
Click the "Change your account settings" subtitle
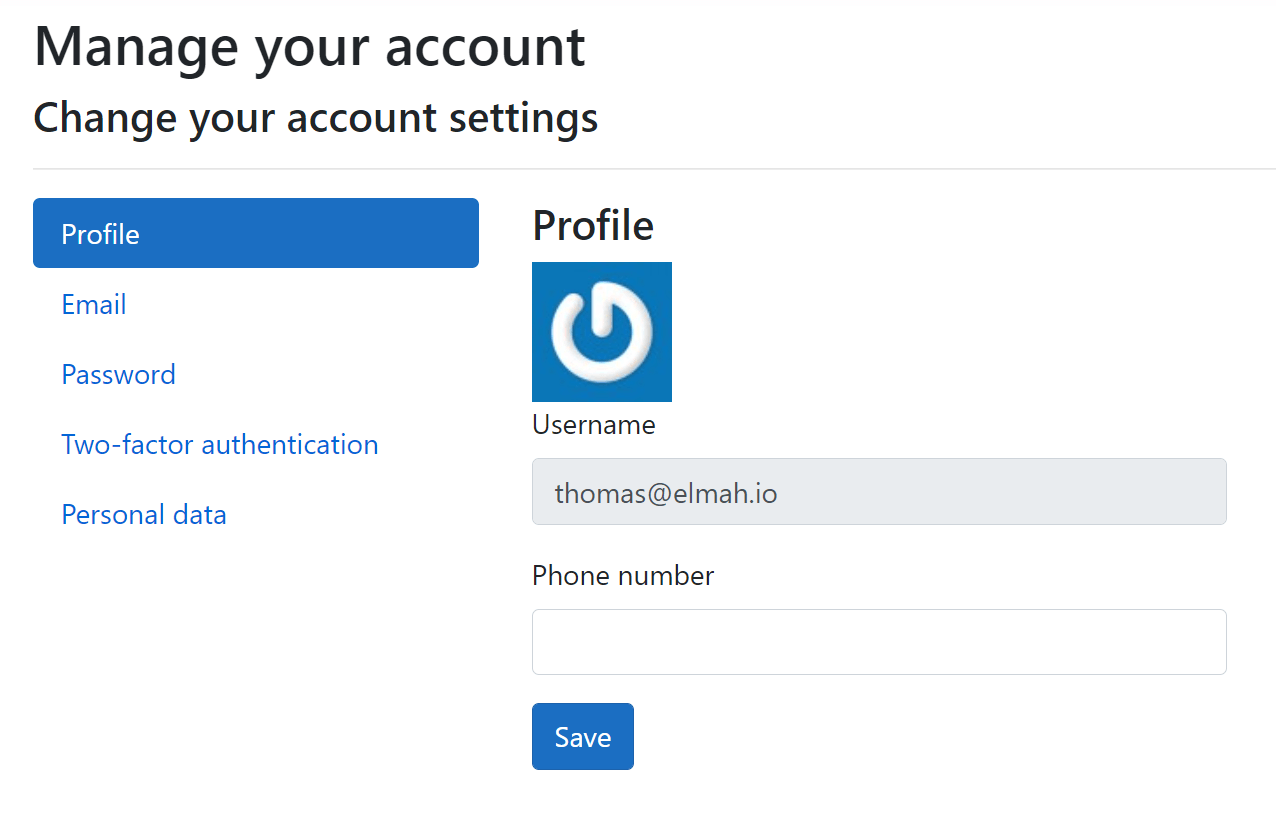315,118
